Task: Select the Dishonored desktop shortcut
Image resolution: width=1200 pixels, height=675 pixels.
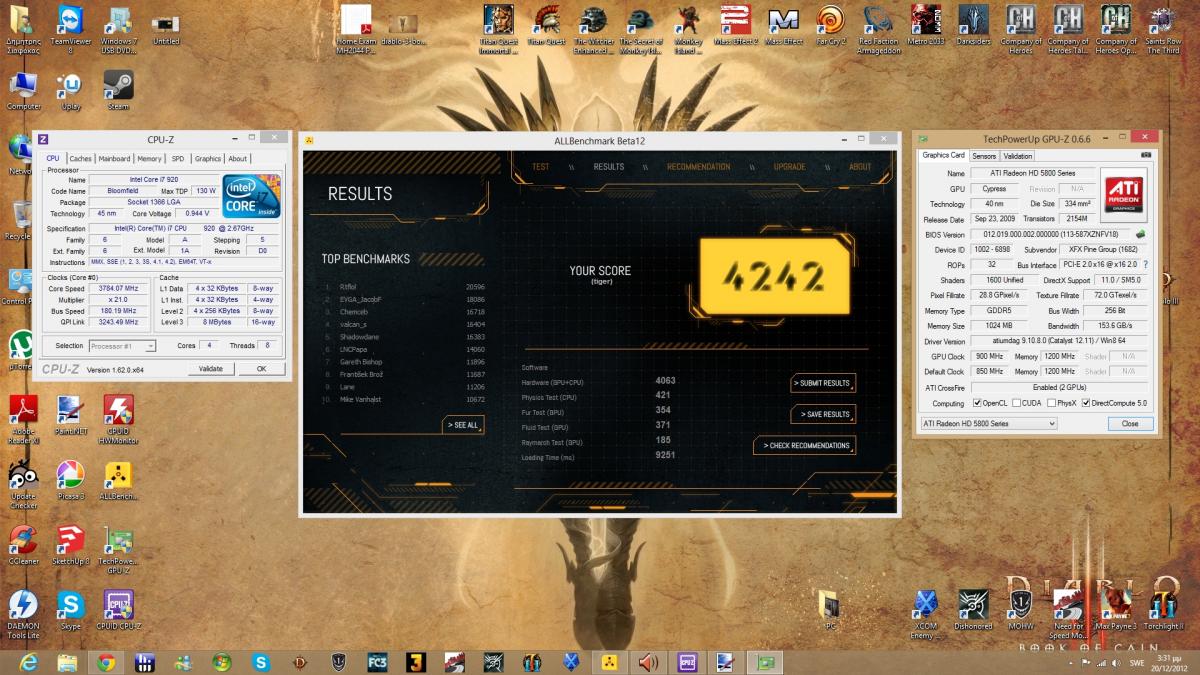Action: 973,610
